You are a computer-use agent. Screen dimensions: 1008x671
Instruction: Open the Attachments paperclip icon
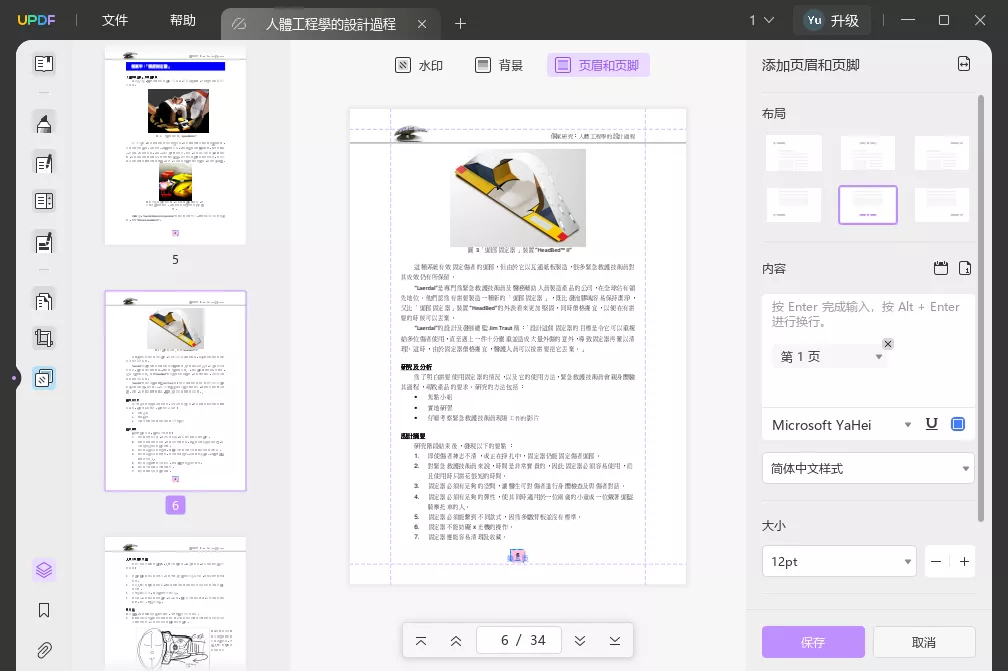click(x=44, y=650)
